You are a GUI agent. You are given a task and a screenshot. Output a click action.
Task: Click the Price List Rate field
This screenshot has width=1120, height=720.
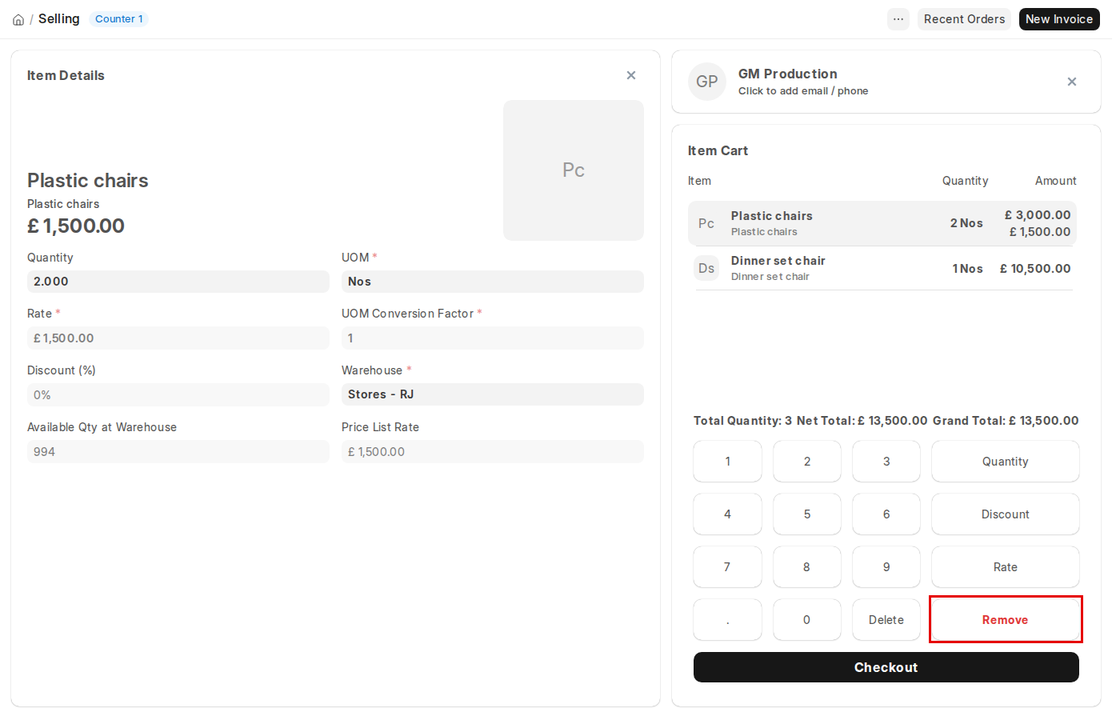tap(492, 451)
